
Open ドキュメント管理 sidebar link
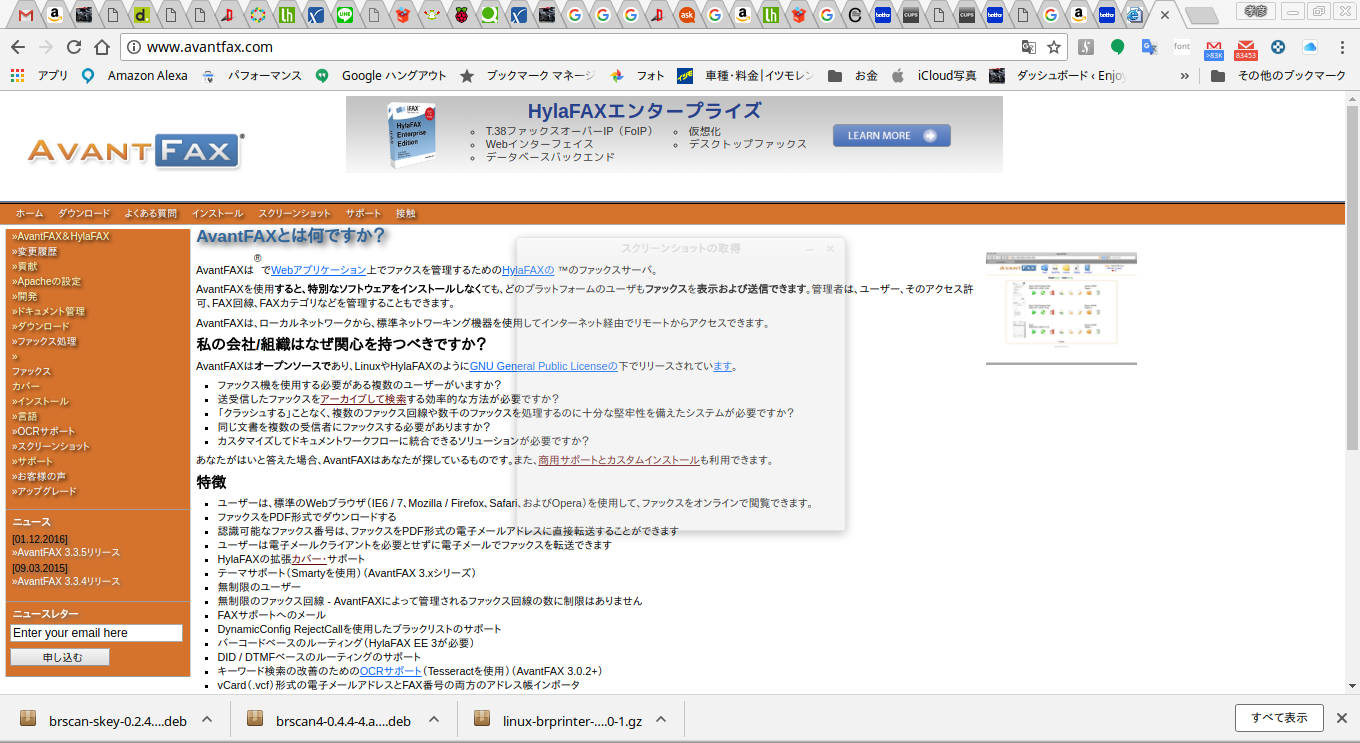[x=49, y=312]
